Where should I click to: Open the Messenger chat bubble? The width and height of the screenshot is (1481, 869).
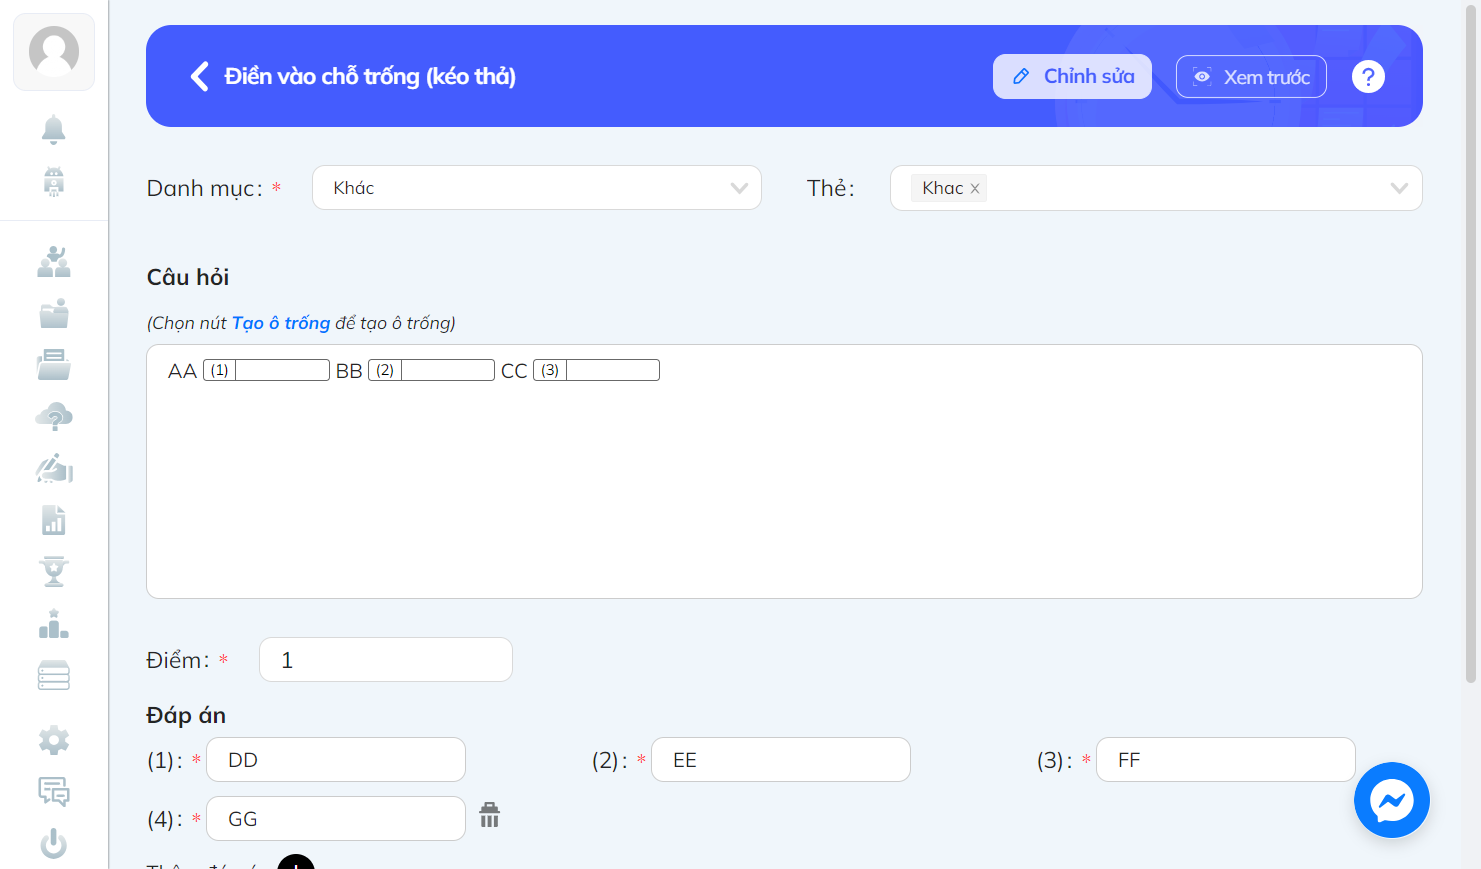coord(1392,800)
